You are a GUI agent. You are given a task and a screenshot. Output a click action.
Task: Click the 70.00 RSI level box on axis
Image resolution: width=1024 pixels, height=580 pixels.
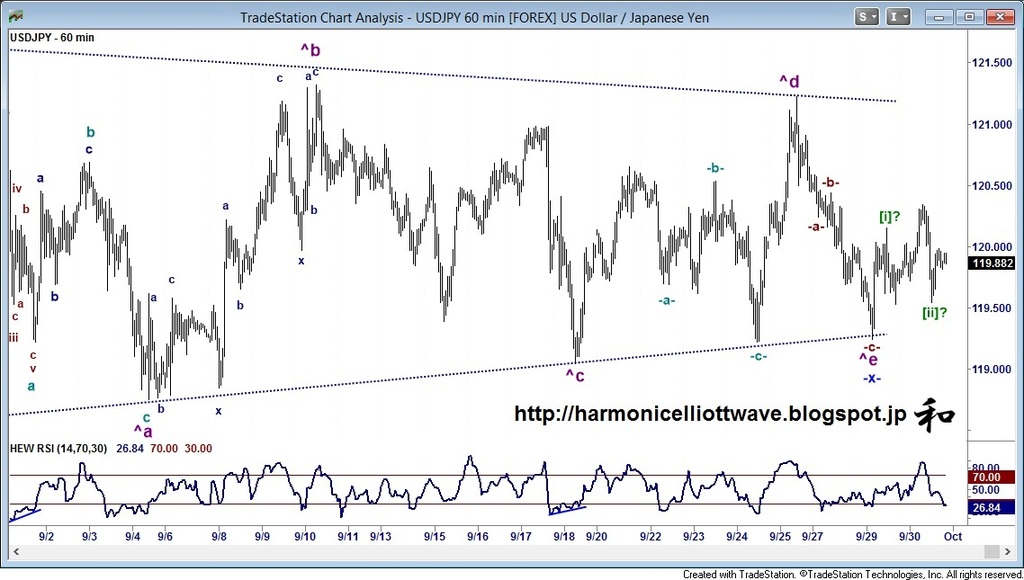coord(991,477)
